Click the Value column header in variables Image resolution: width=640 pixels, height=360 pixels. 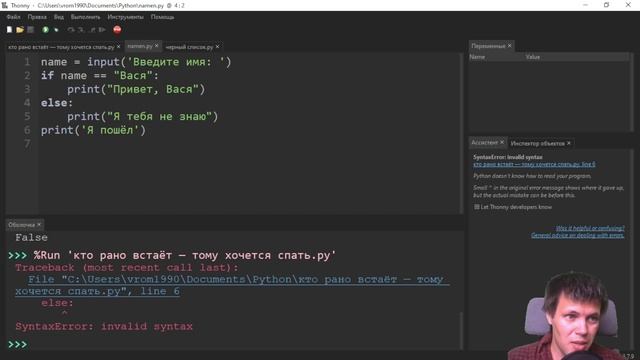532,57
